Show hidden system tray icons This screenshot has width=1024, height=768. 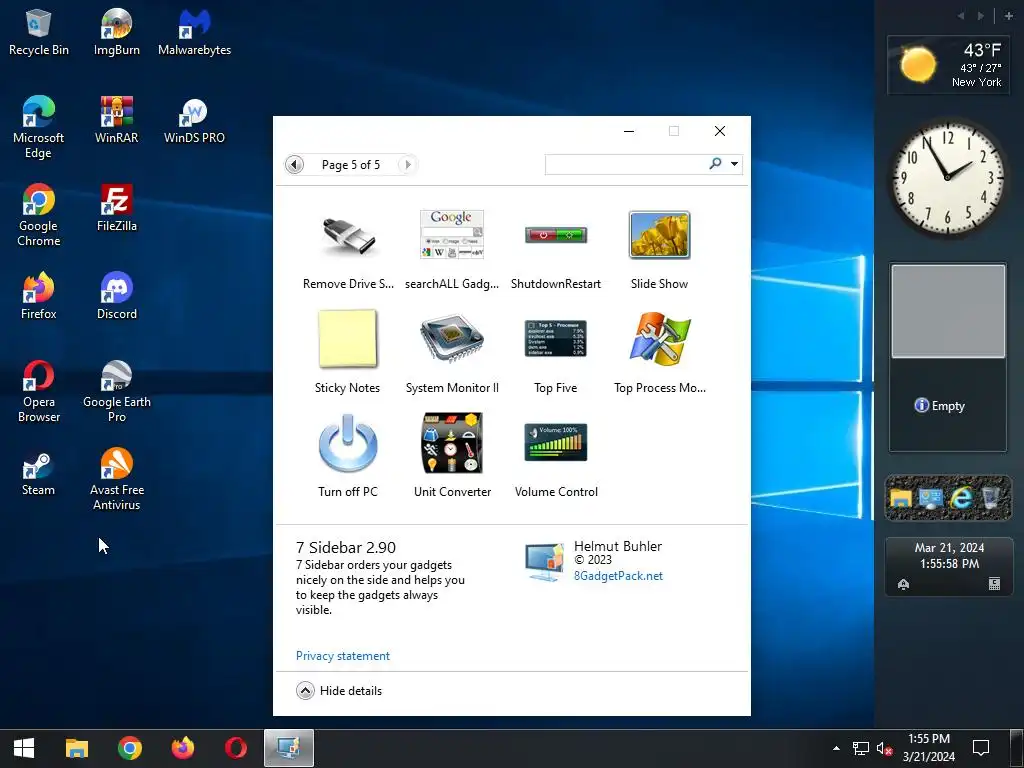pos(836,748)
